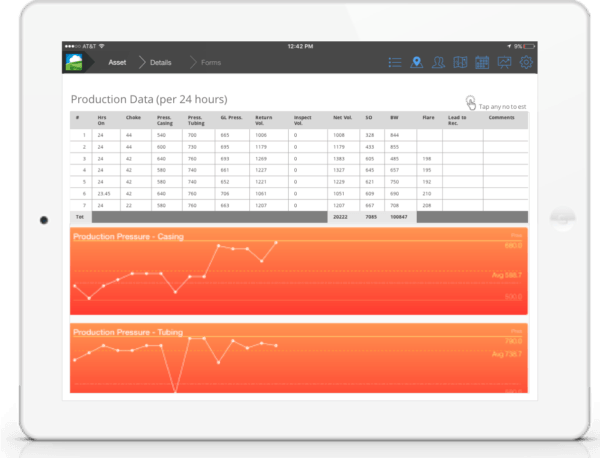Tap row number 1 to edit
The height and width of the screenshot is (458, 600).
(x=84, y=135)
